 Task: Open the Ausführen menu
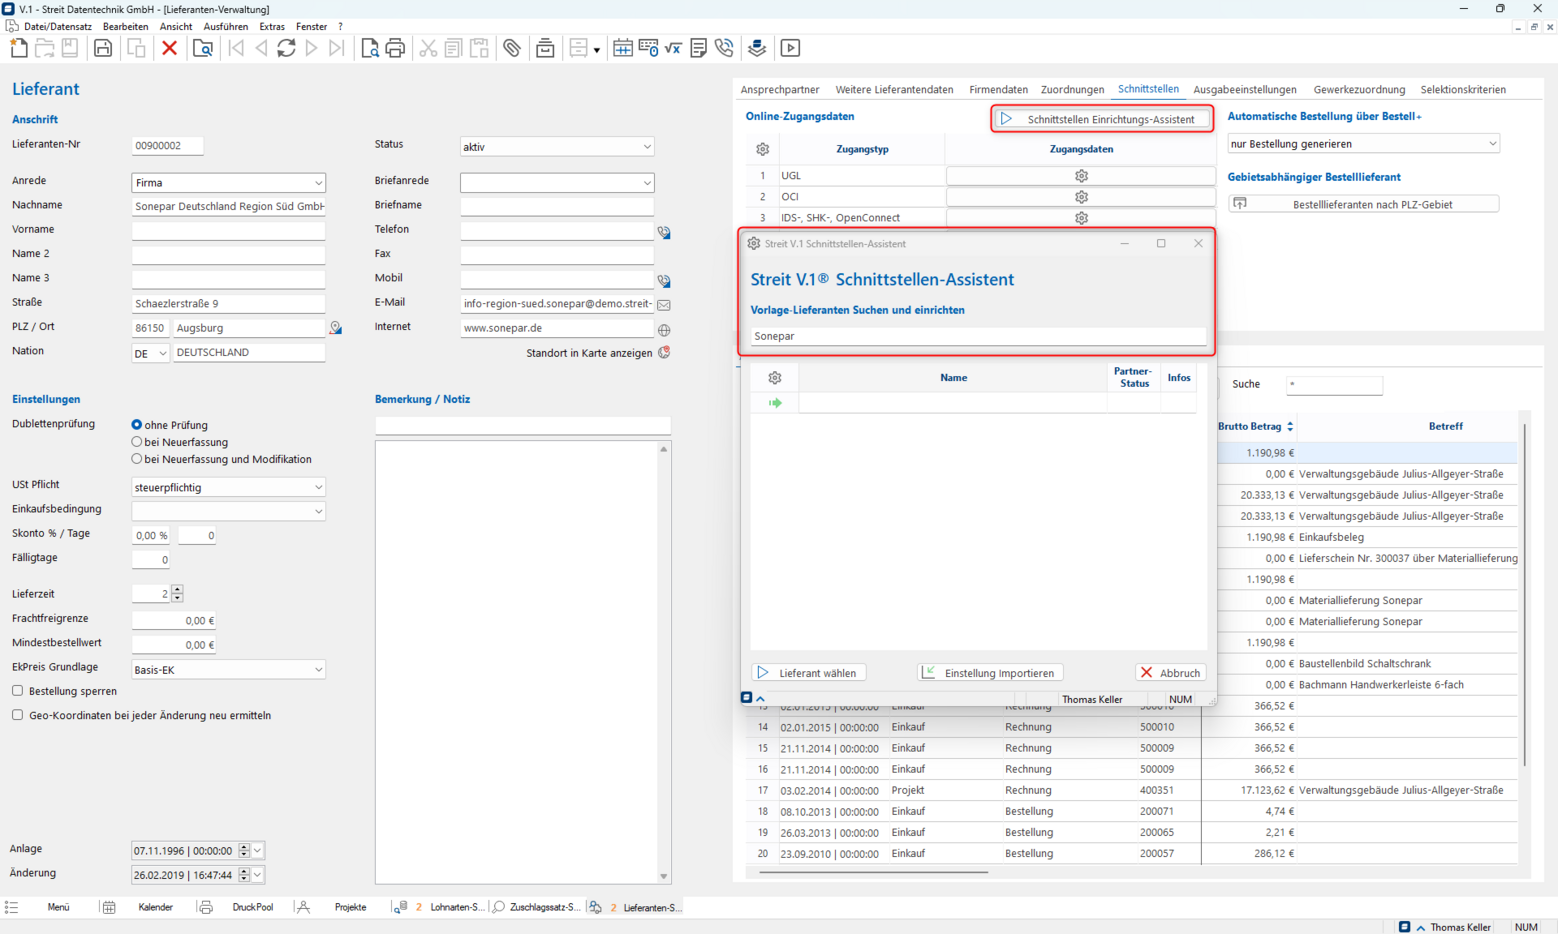click(x=225, y=27)
